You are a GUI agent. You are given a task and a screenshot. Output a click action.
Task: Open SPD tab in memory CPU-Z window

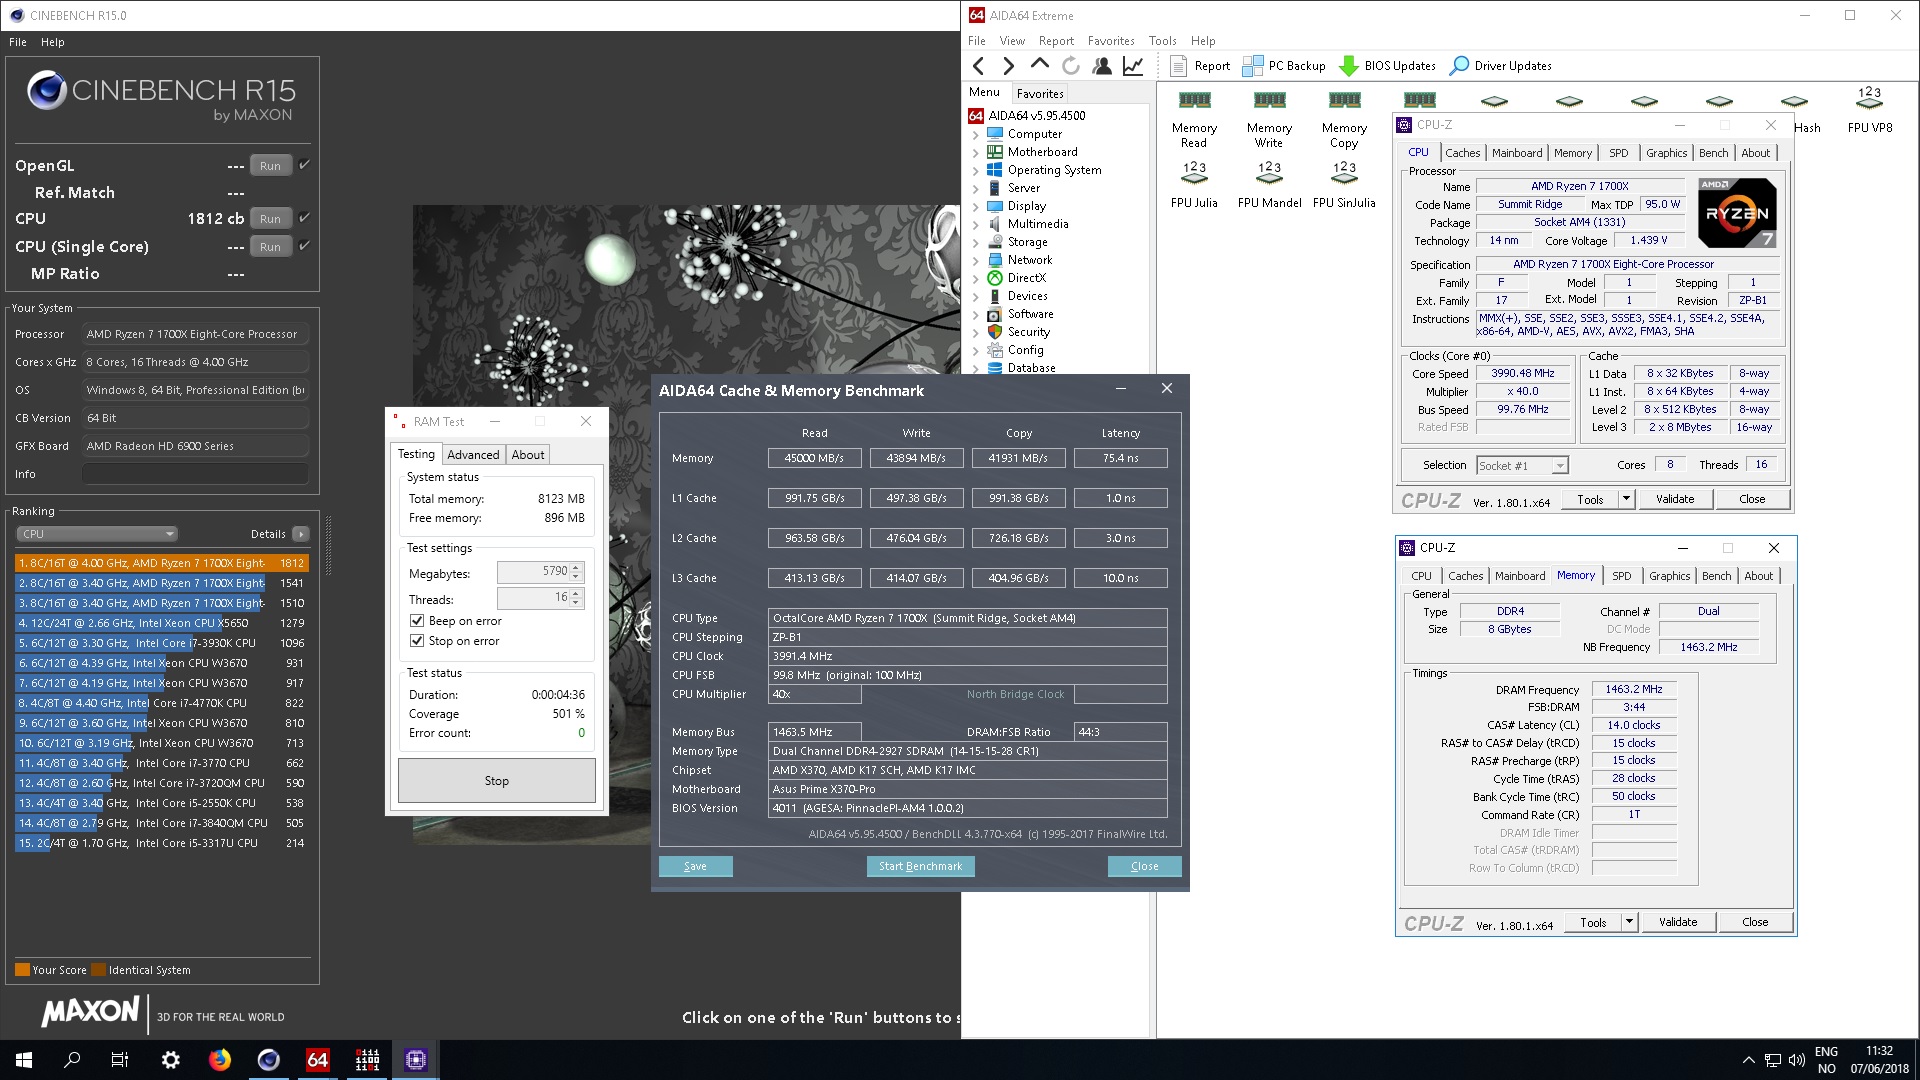1622,576
